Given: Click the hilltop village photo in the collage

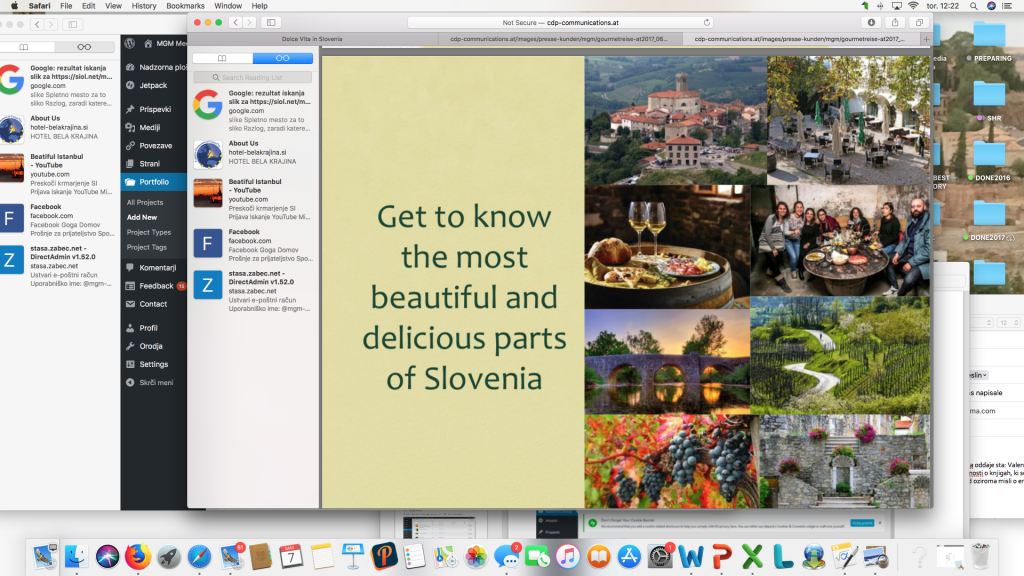Looking at the screenshot, I should (675, 120).
